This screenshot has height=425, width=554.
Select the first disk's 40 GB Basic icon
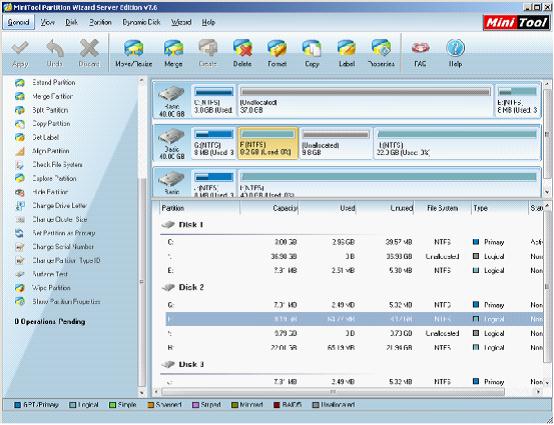[172, 100]
